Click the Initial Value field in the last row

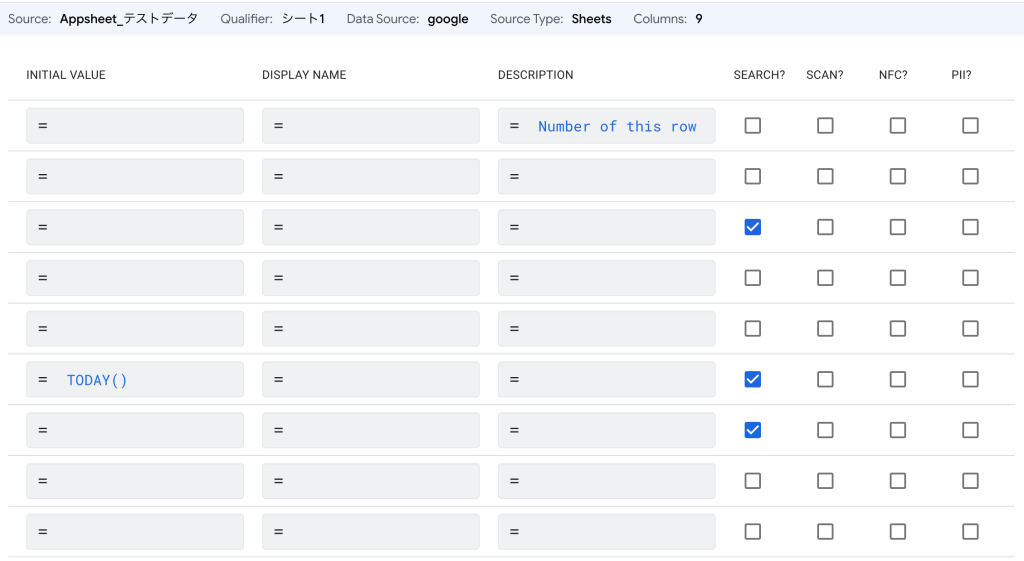pos(135,532)
